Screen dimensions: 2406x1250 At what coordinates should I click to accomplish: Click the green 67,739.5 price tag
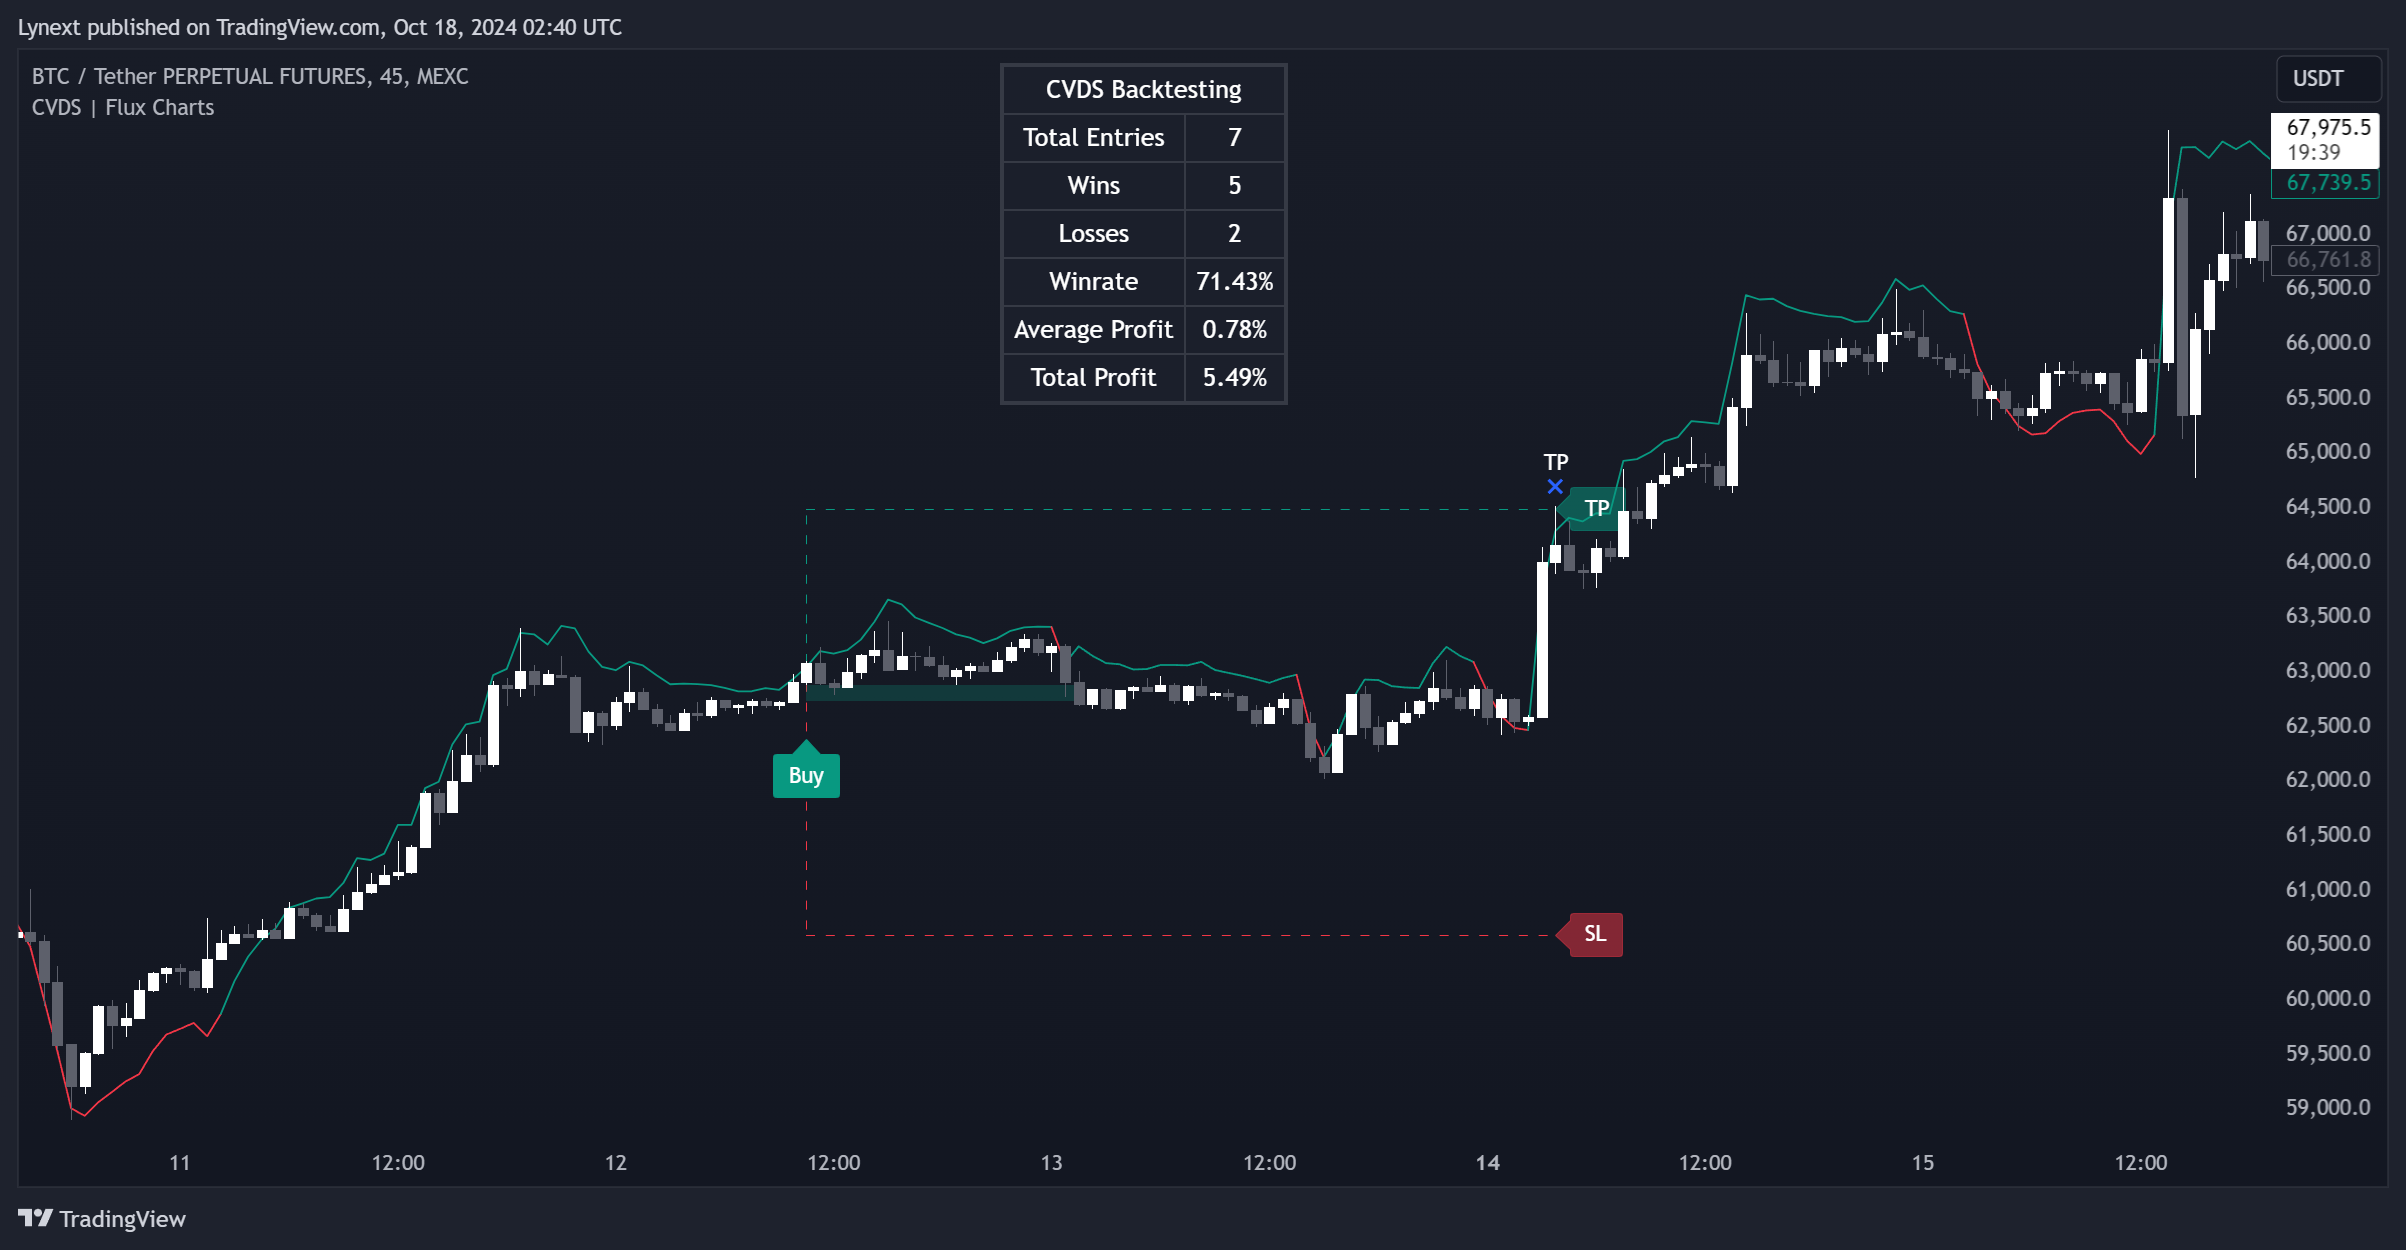click(x=2324, y=183)
